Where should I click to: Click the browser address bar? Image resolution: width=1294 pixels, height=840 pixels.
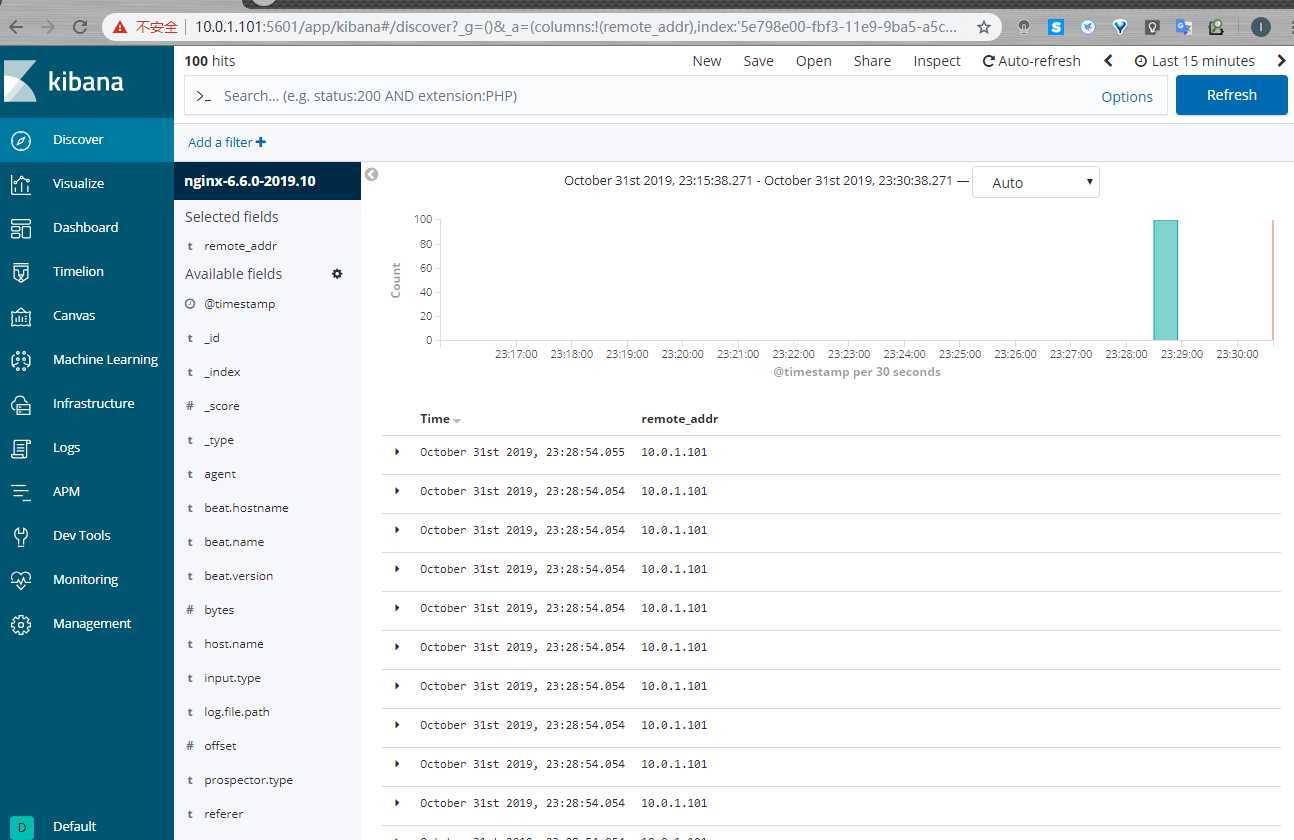(575, 27)
